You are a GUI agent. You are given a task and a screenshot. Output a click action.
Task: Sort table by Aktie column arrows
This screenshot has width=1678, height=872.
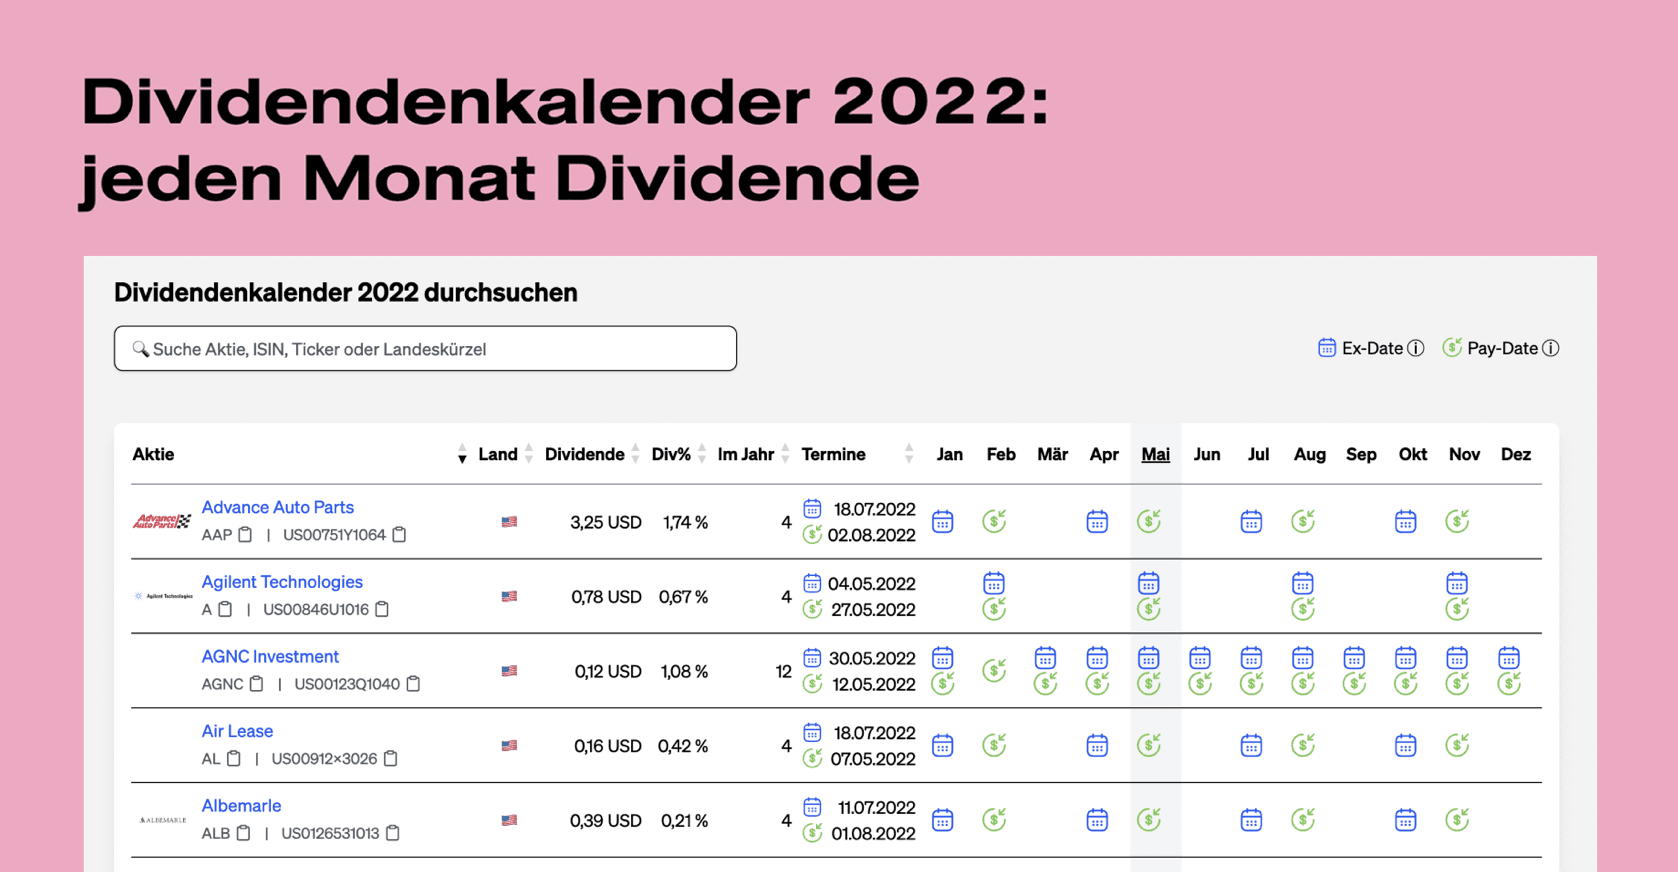click(462, 454)
